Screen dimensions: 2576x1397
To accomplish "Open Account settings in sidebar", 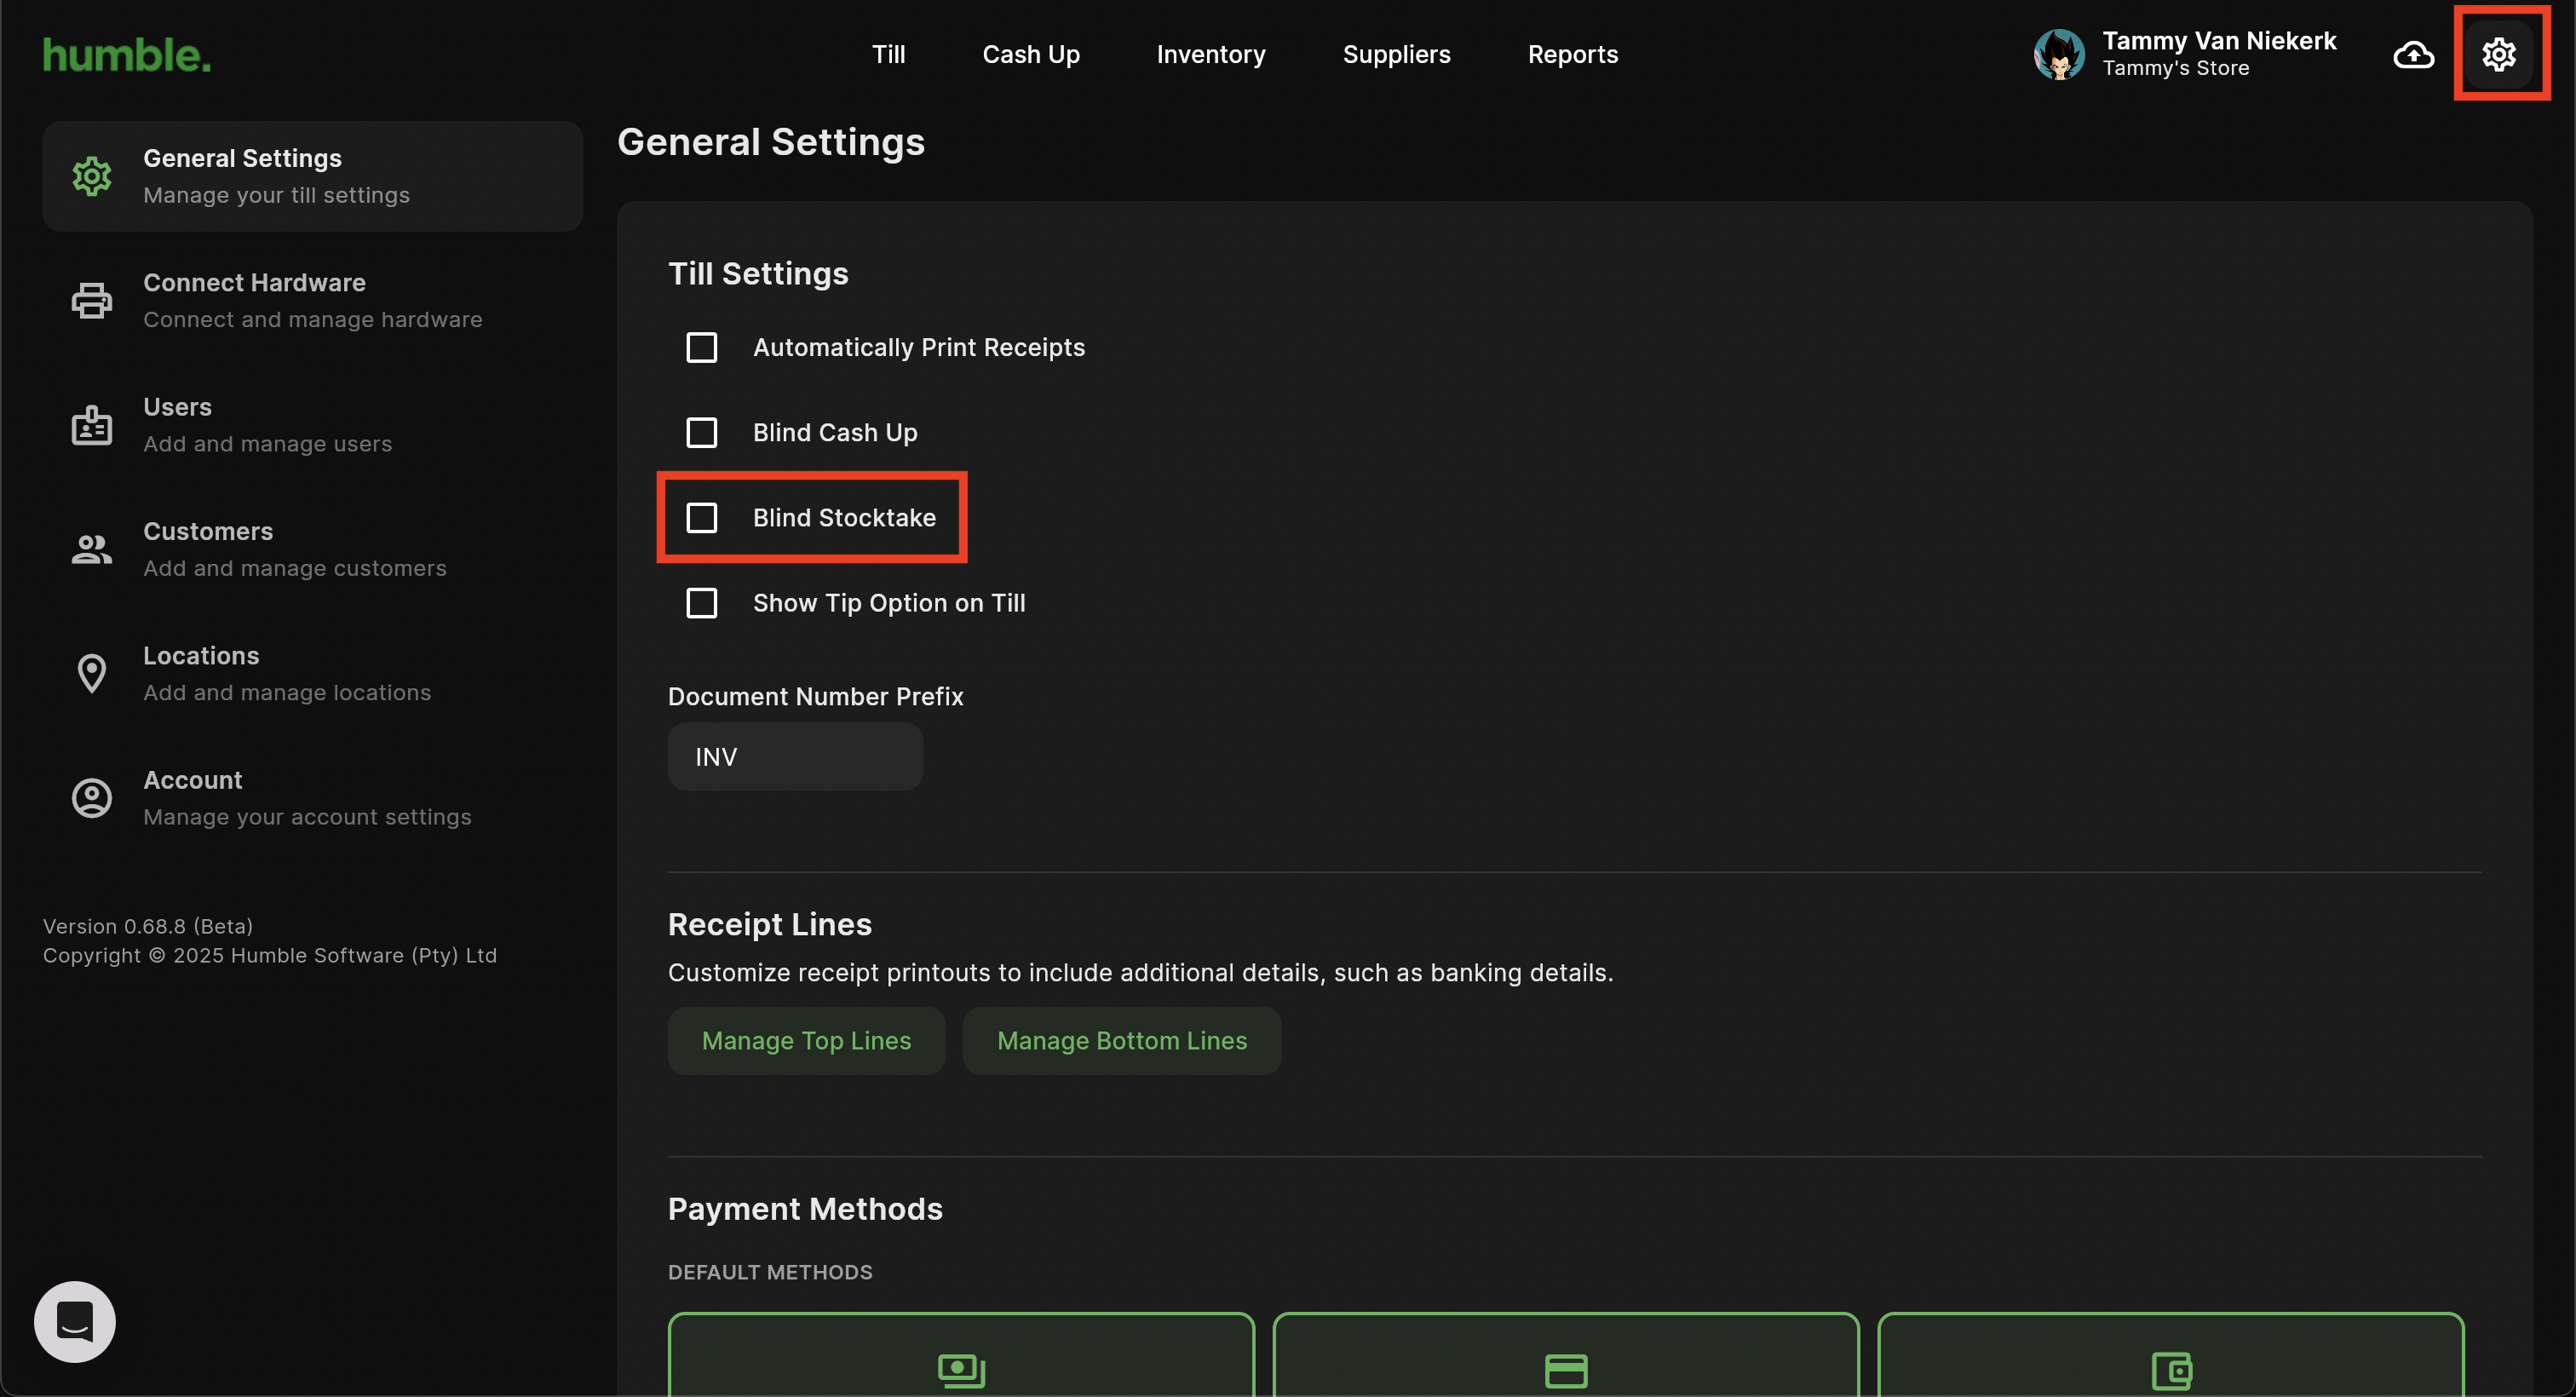I will tap(312, 798).
